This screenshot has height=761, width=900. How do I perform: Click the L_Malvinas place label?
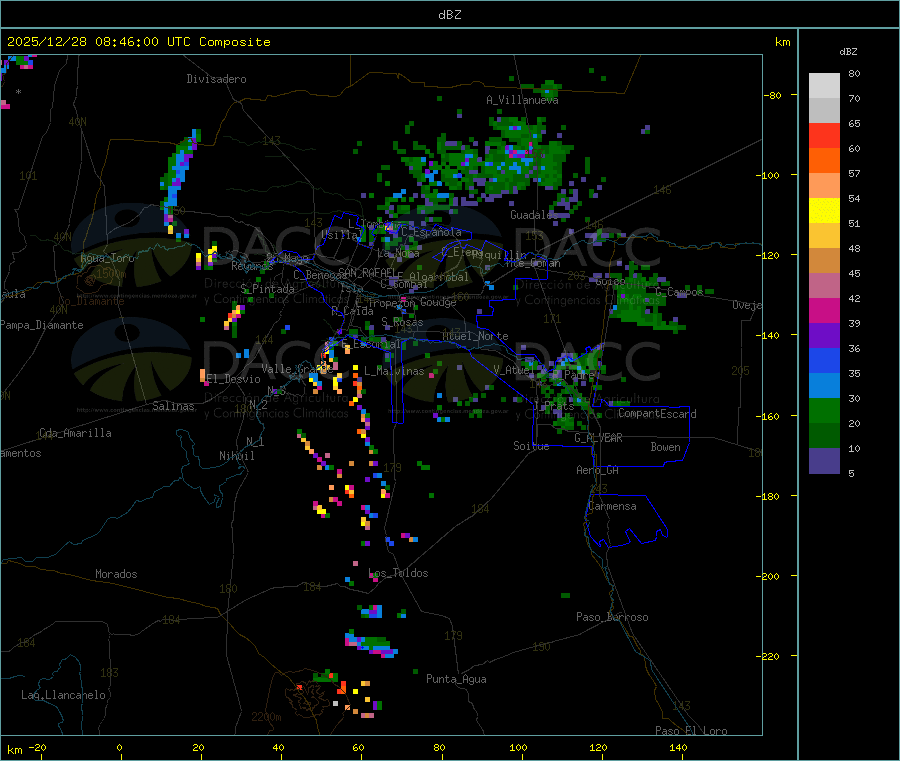[x=394, y=371]
